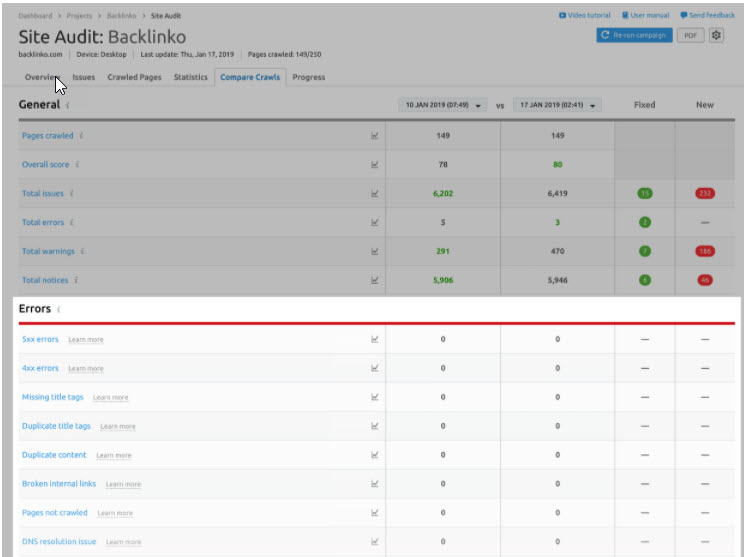Screen dimensions: 744x557
Task: Click the info icon beside General heading
Action: [67, 105]
